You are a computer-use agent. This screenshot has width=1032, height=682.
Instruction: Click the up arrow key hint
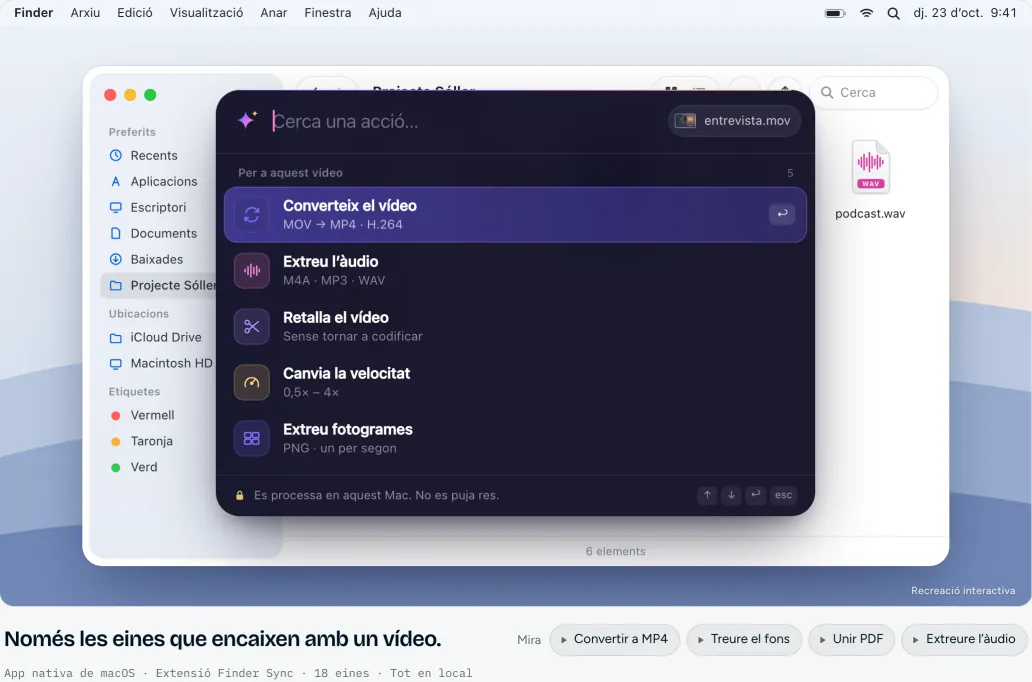click(x=708, y=494)
